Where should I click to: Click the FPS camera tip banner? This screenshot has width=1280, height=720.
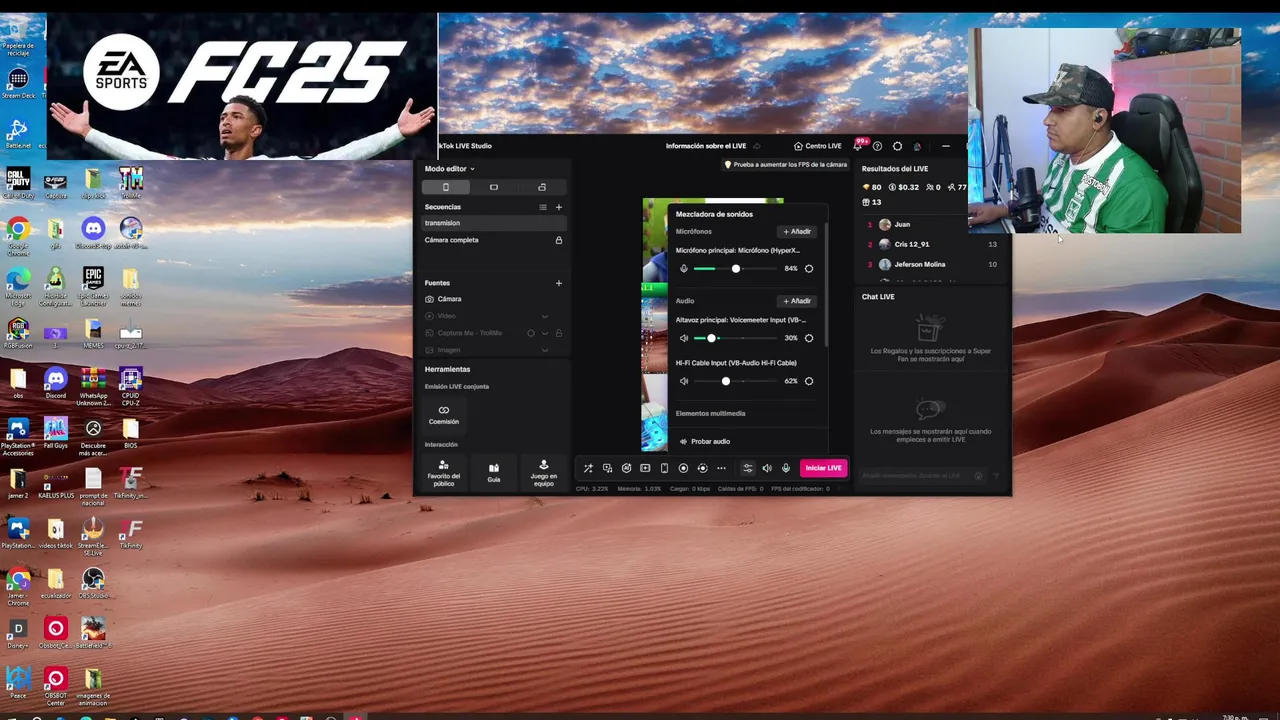point(786,164)
